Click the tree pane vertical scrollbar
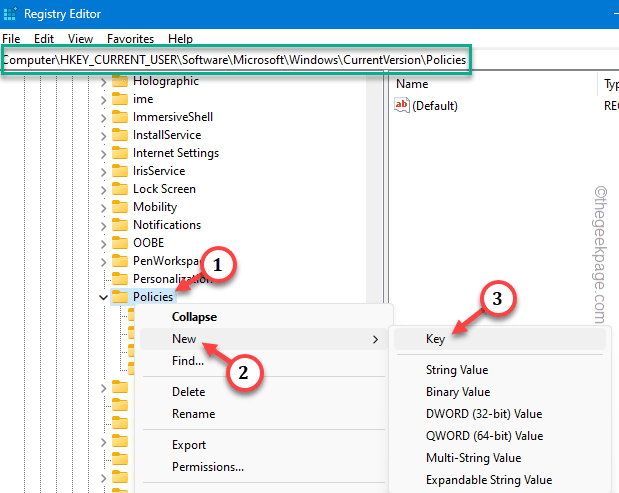Viewport: 619px width, 493px height. (374, 186)
